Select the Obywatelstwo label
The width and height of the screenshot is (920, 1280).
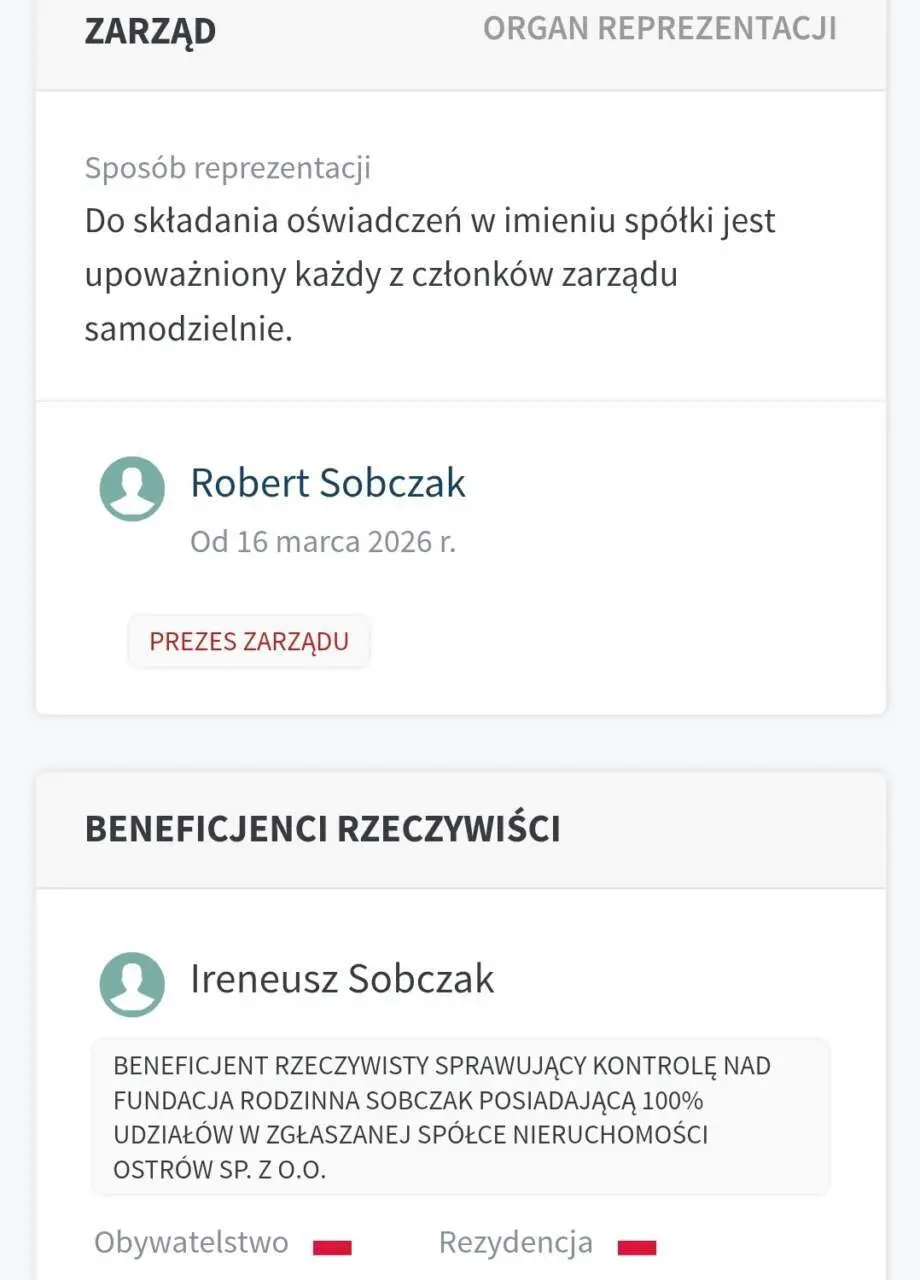click(x=191, y=1243)
